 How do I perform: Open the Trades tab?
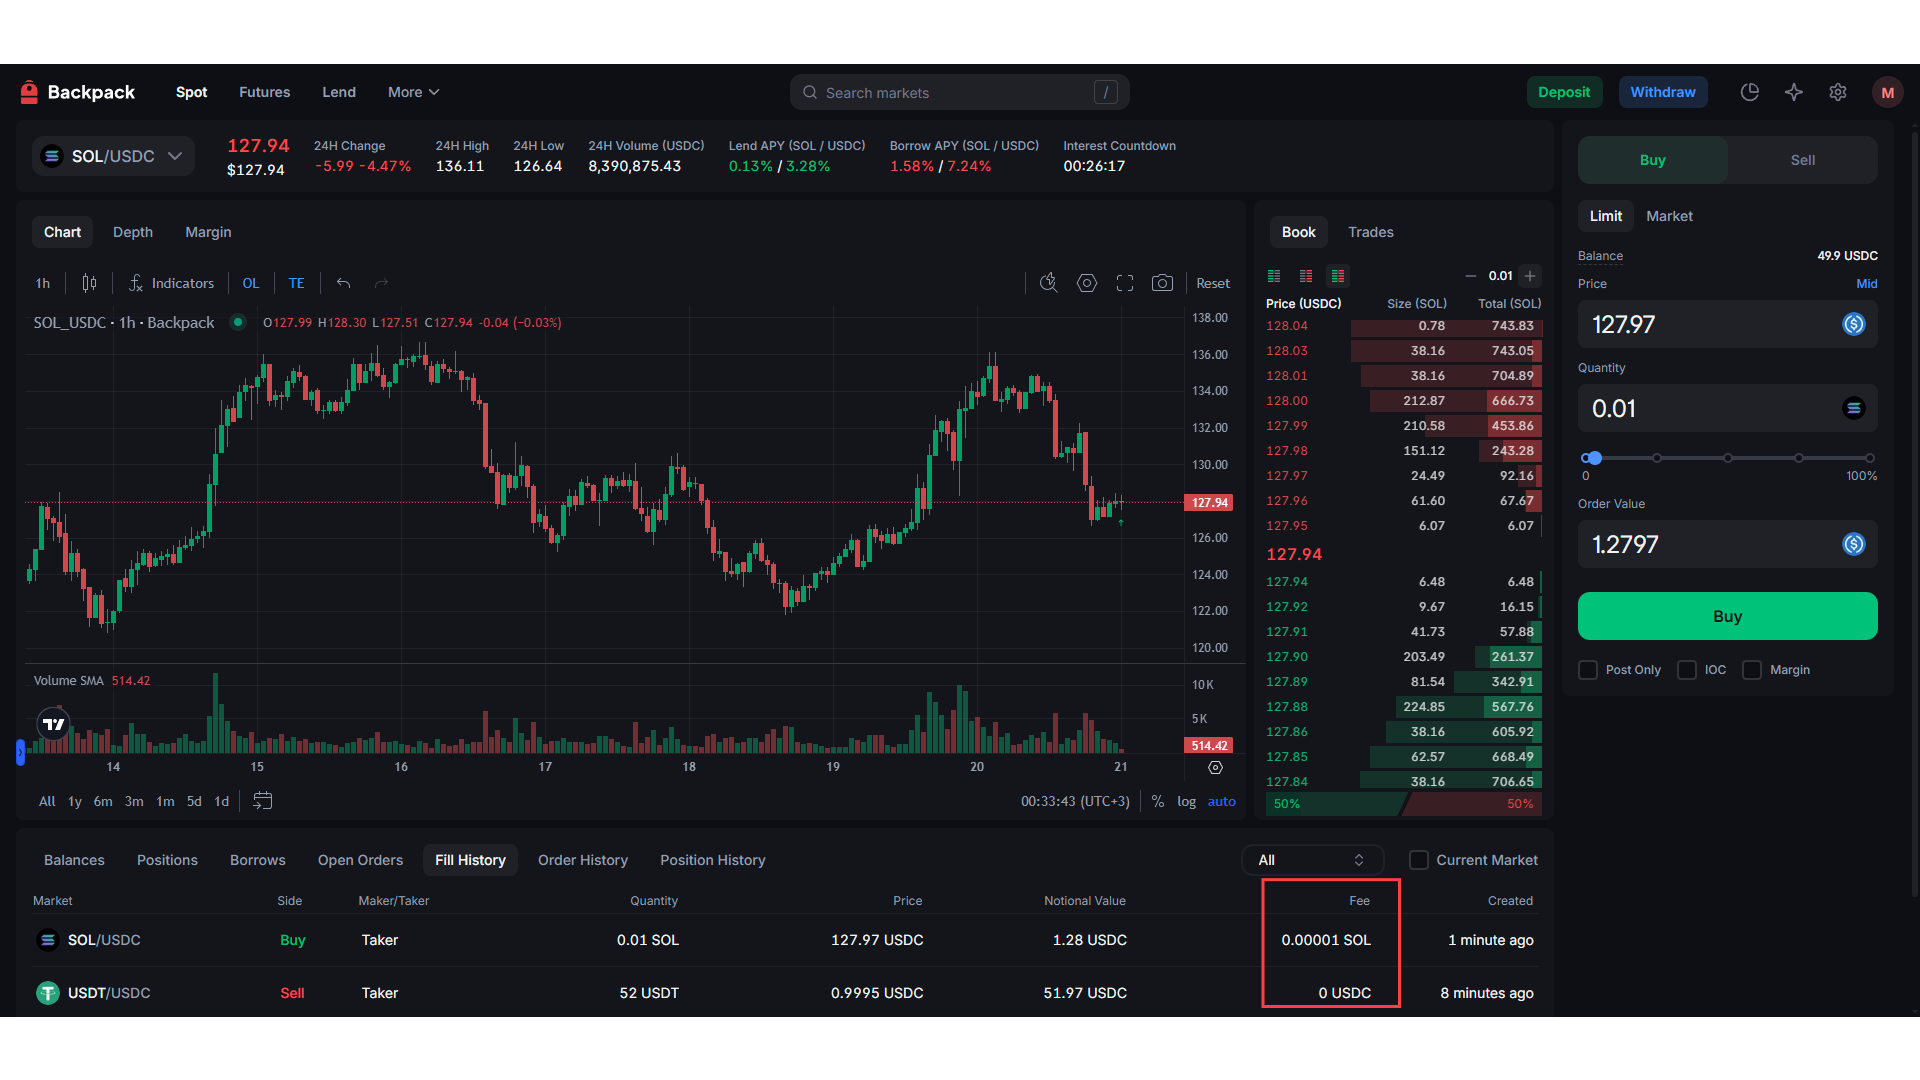point(1370,232)
